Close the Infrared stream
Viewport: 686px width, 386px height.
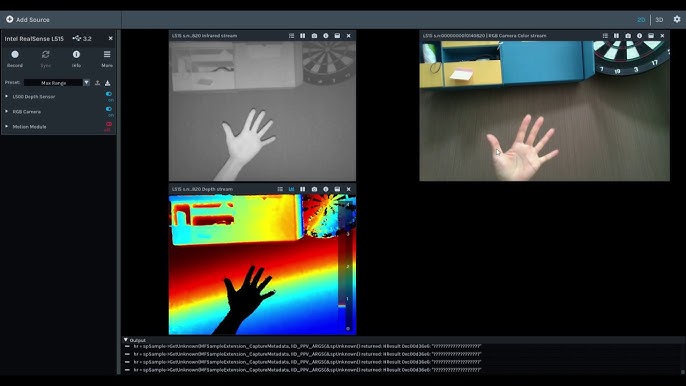(349, 36)
